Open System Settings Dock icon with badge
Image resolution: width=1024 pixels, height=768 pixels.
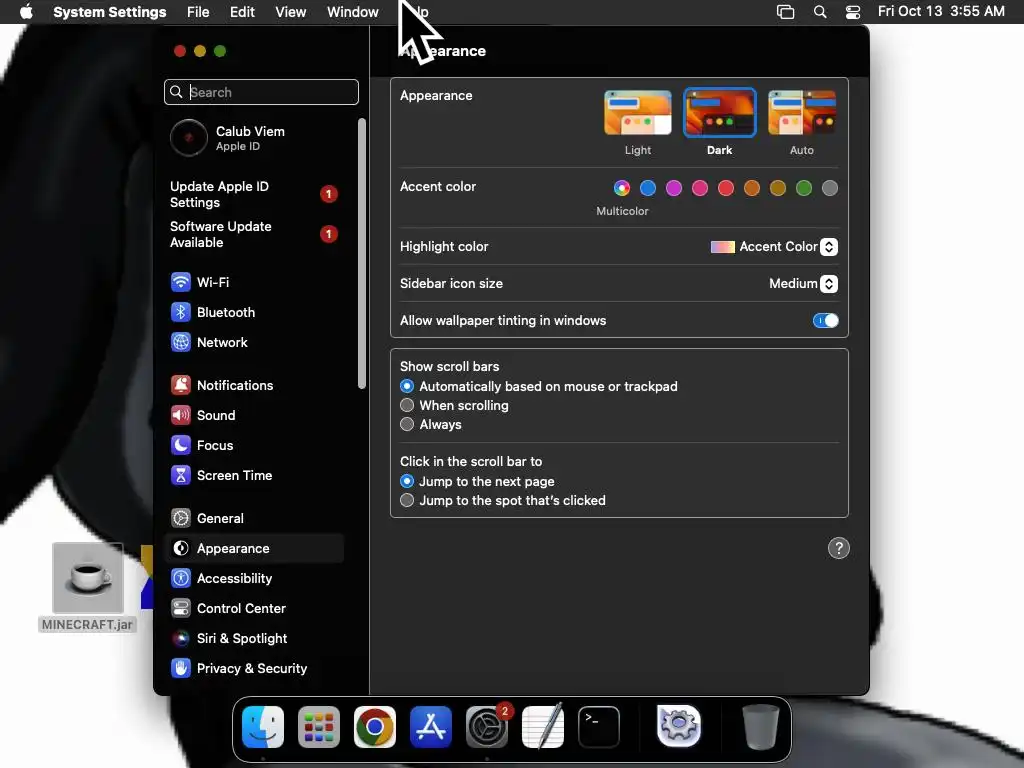(487, 727)
